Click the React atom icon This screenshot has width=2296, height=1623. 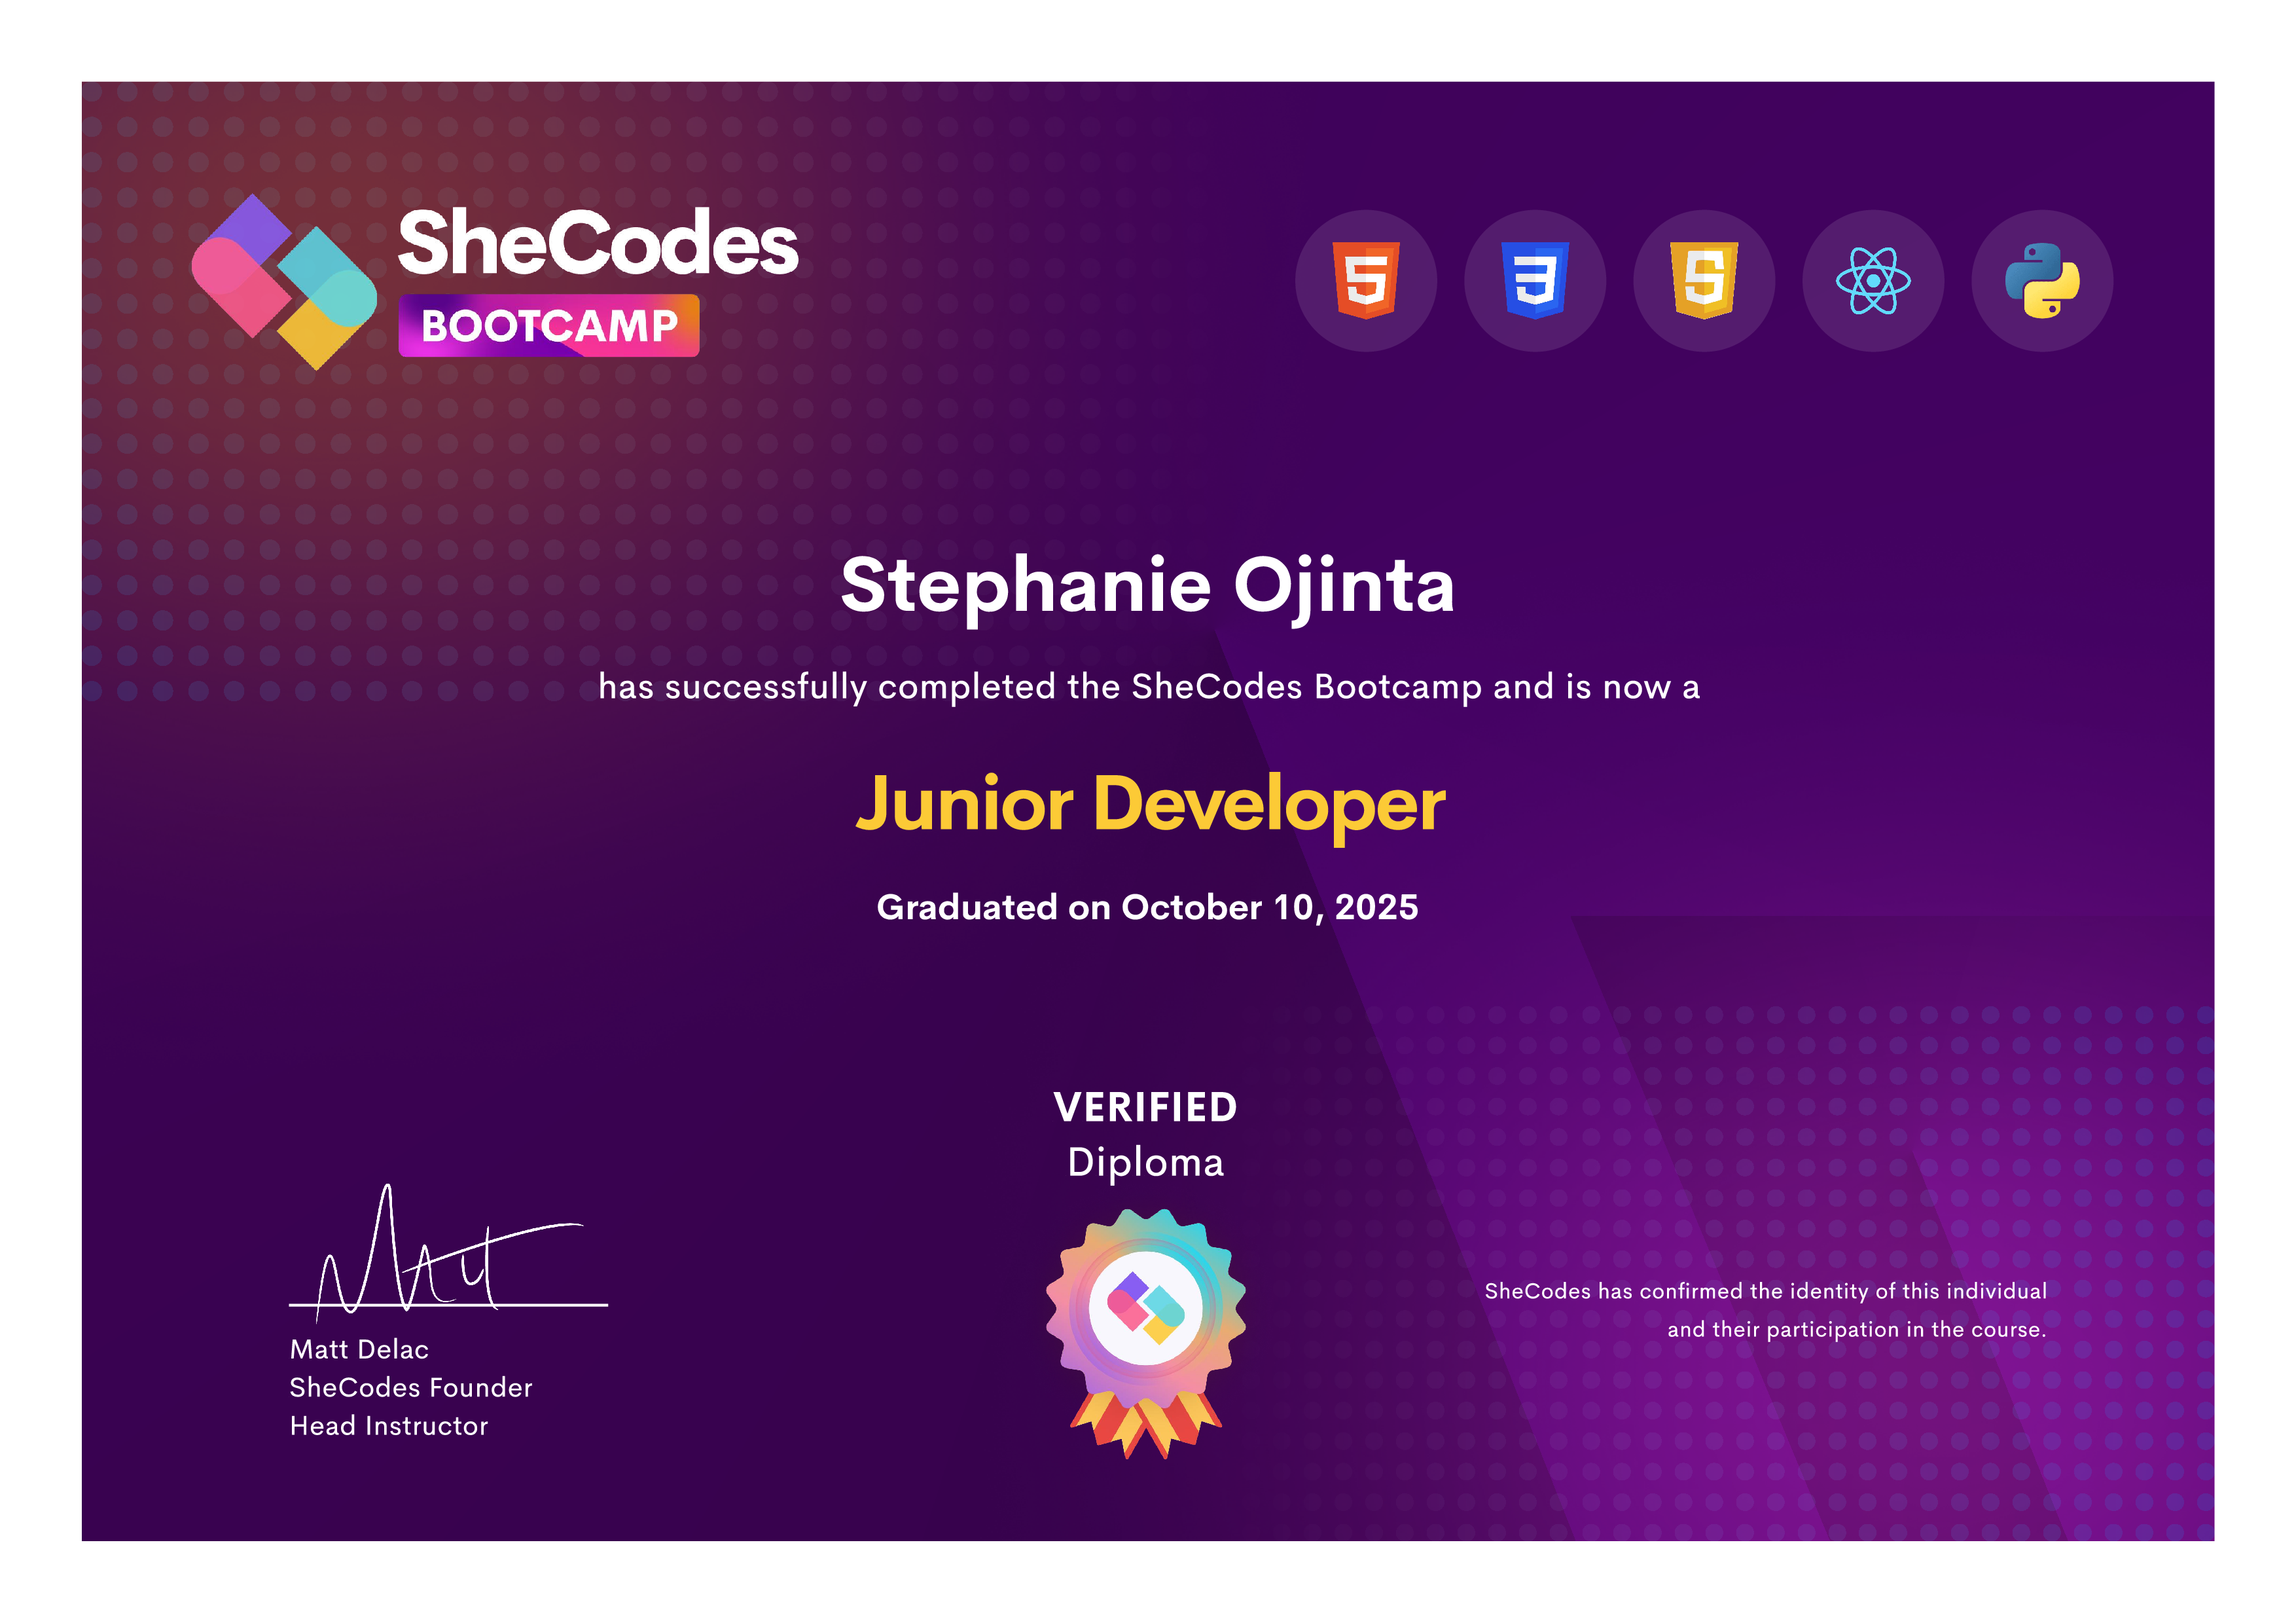1873,281
